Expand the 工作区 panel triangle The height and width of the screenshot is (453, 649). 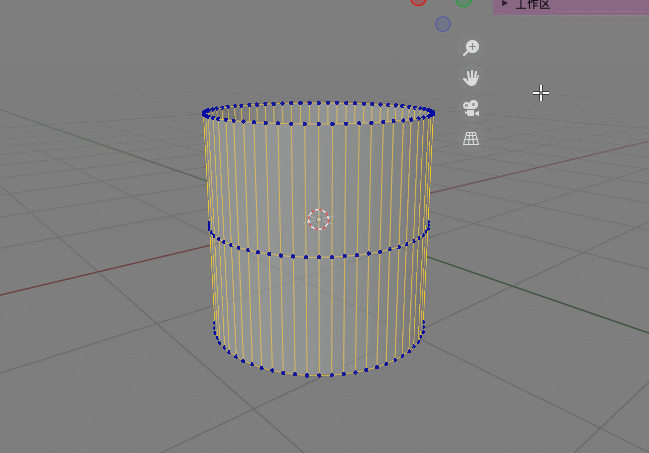pos(505,3)
